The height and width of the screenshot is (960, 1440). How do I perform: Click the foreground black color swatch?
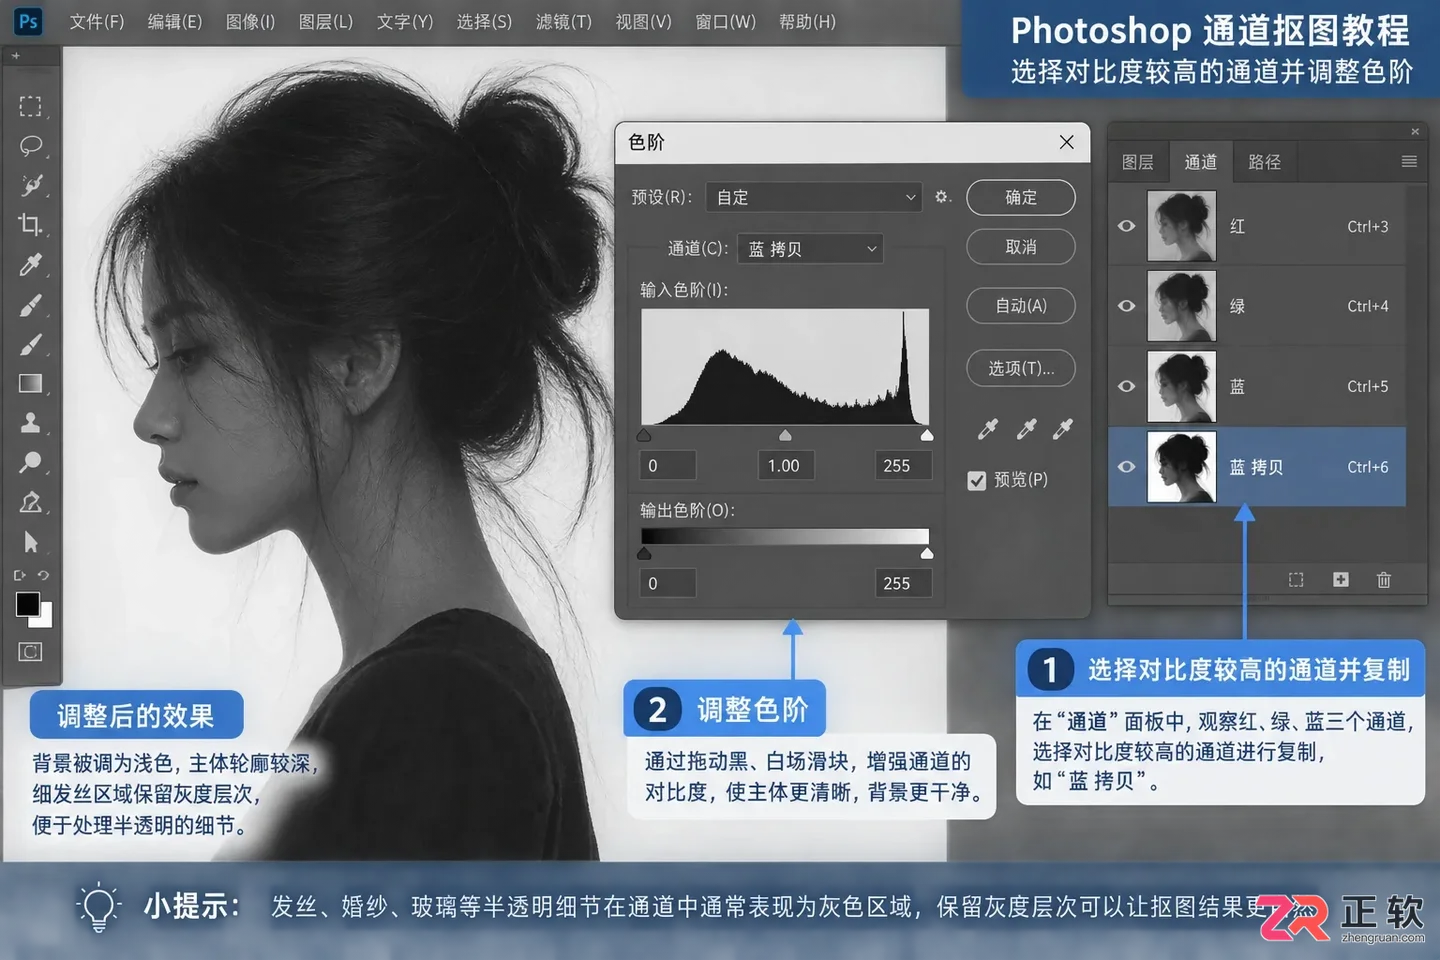[x=27, y=604]
